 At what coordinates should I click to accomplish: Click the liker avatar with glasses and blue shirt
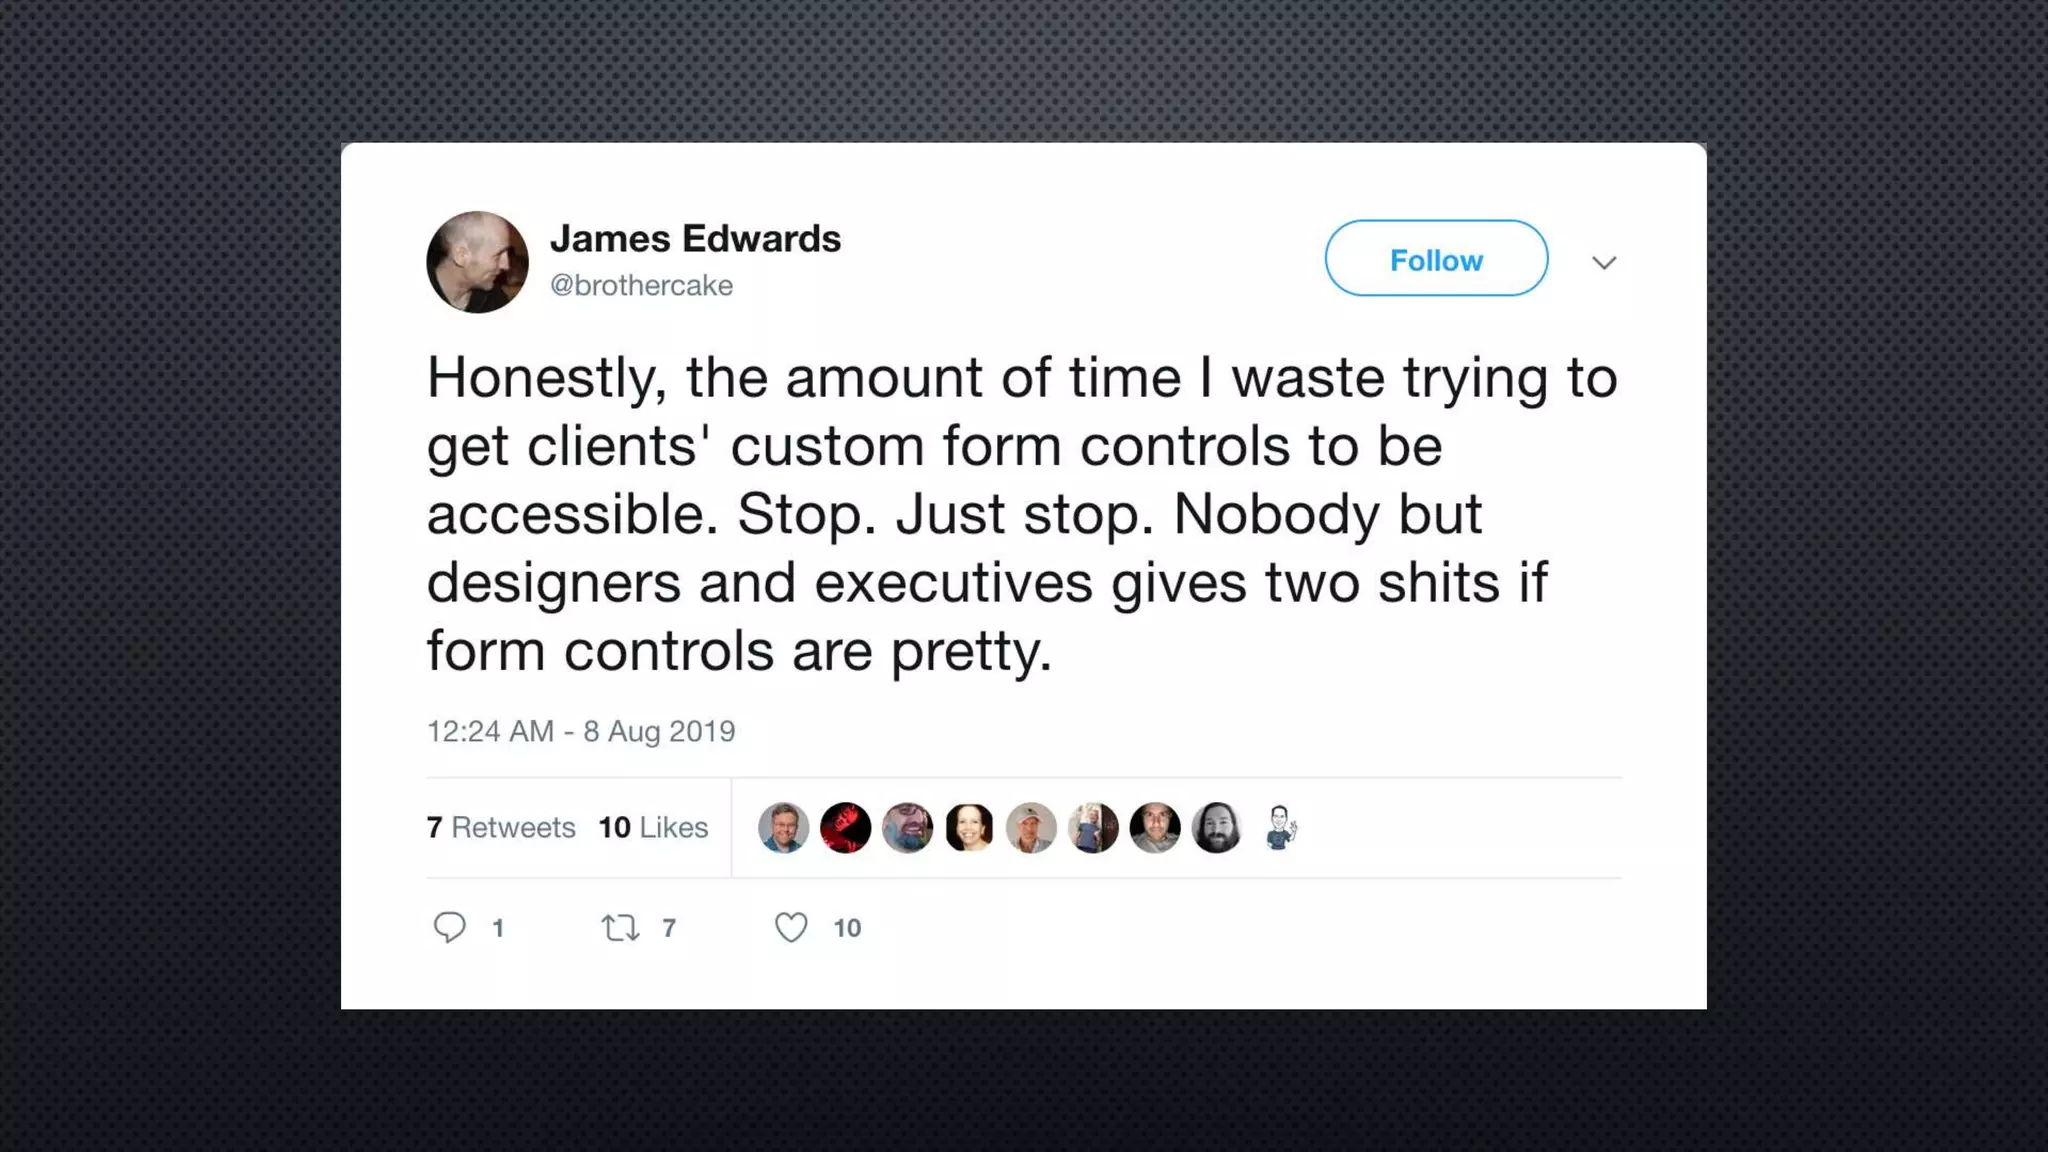(x=783, y=828)
